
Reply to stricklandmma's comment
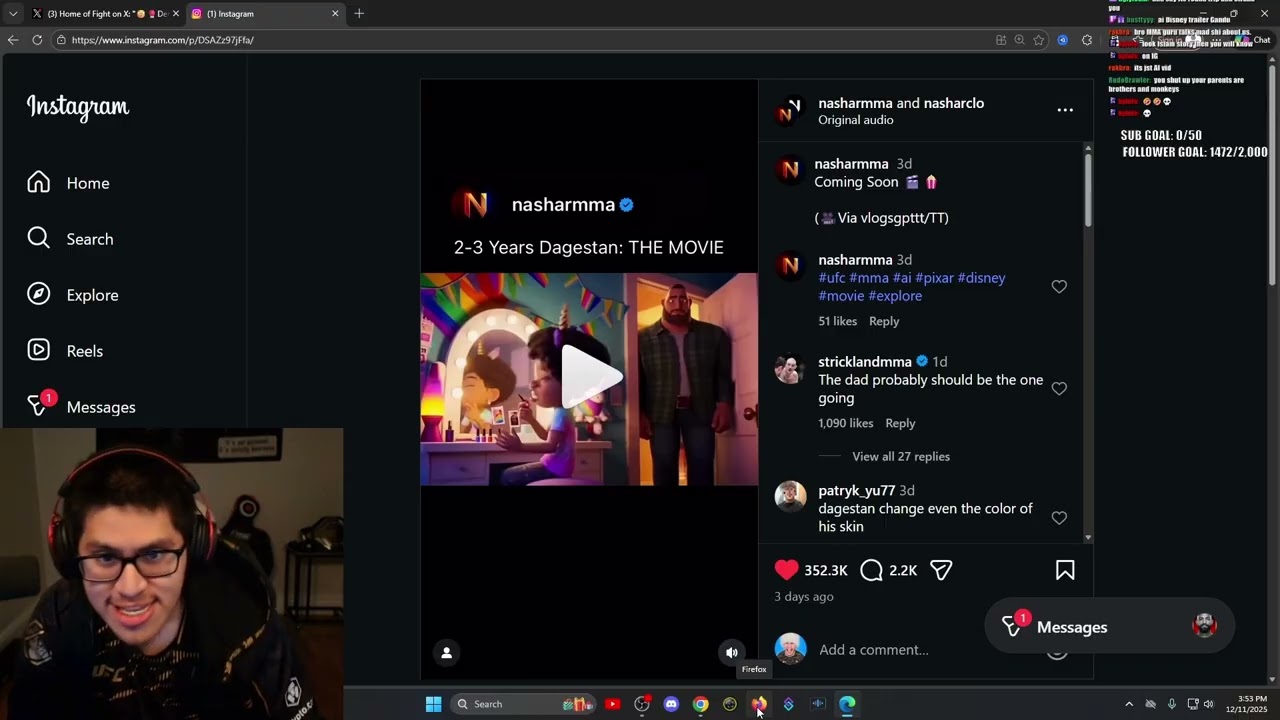point(900,423)
